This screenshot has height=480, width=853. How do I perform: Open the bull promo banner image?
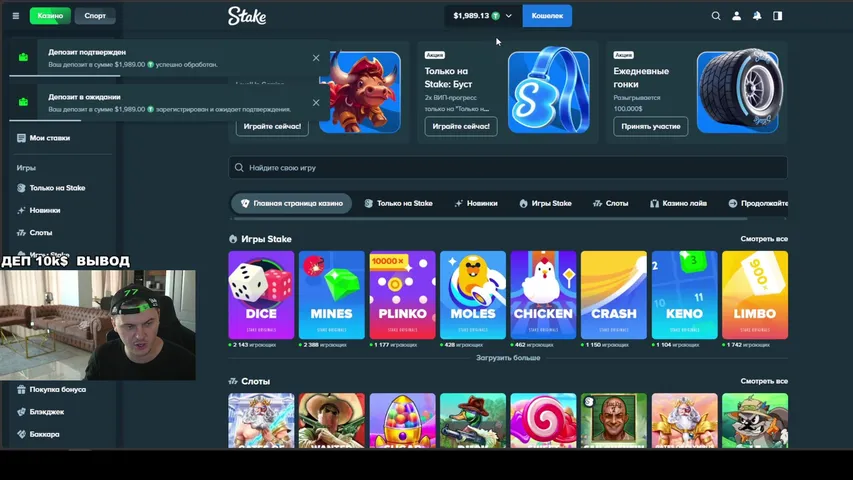[x=360, y=92]
